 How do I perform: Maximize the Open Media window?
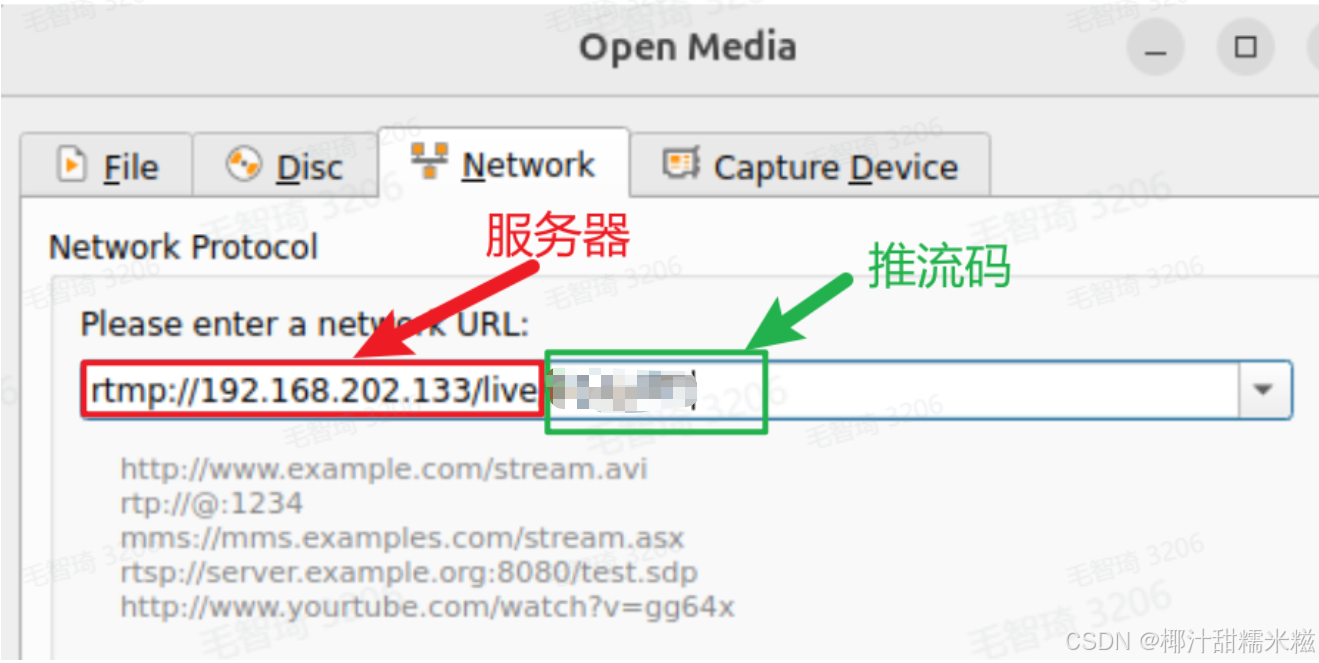click(x=1245, y=48)
